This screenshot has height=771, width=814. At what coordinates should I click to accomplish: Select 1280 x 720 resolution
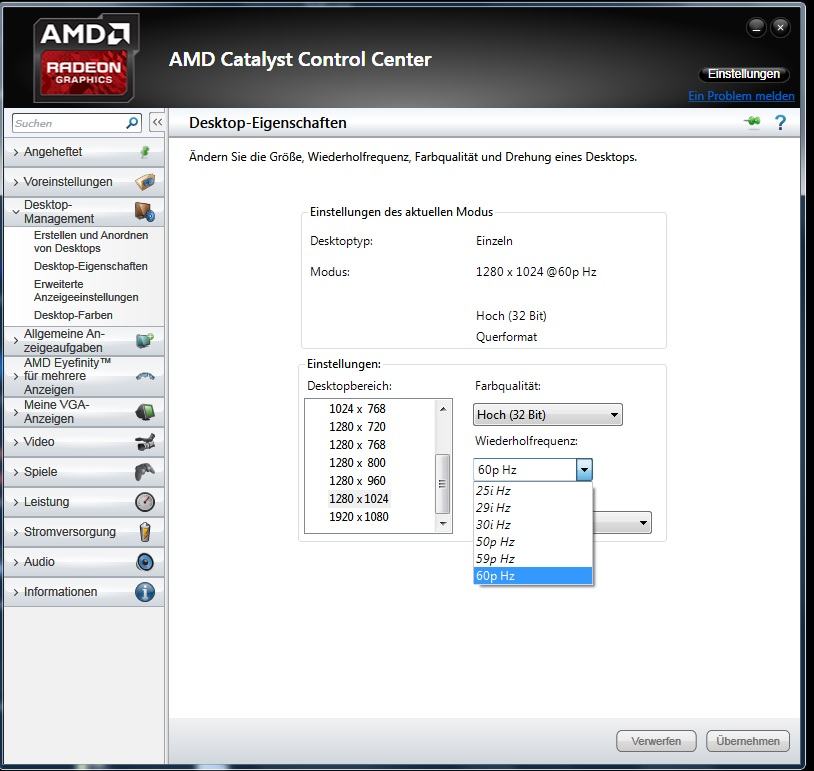357,427
